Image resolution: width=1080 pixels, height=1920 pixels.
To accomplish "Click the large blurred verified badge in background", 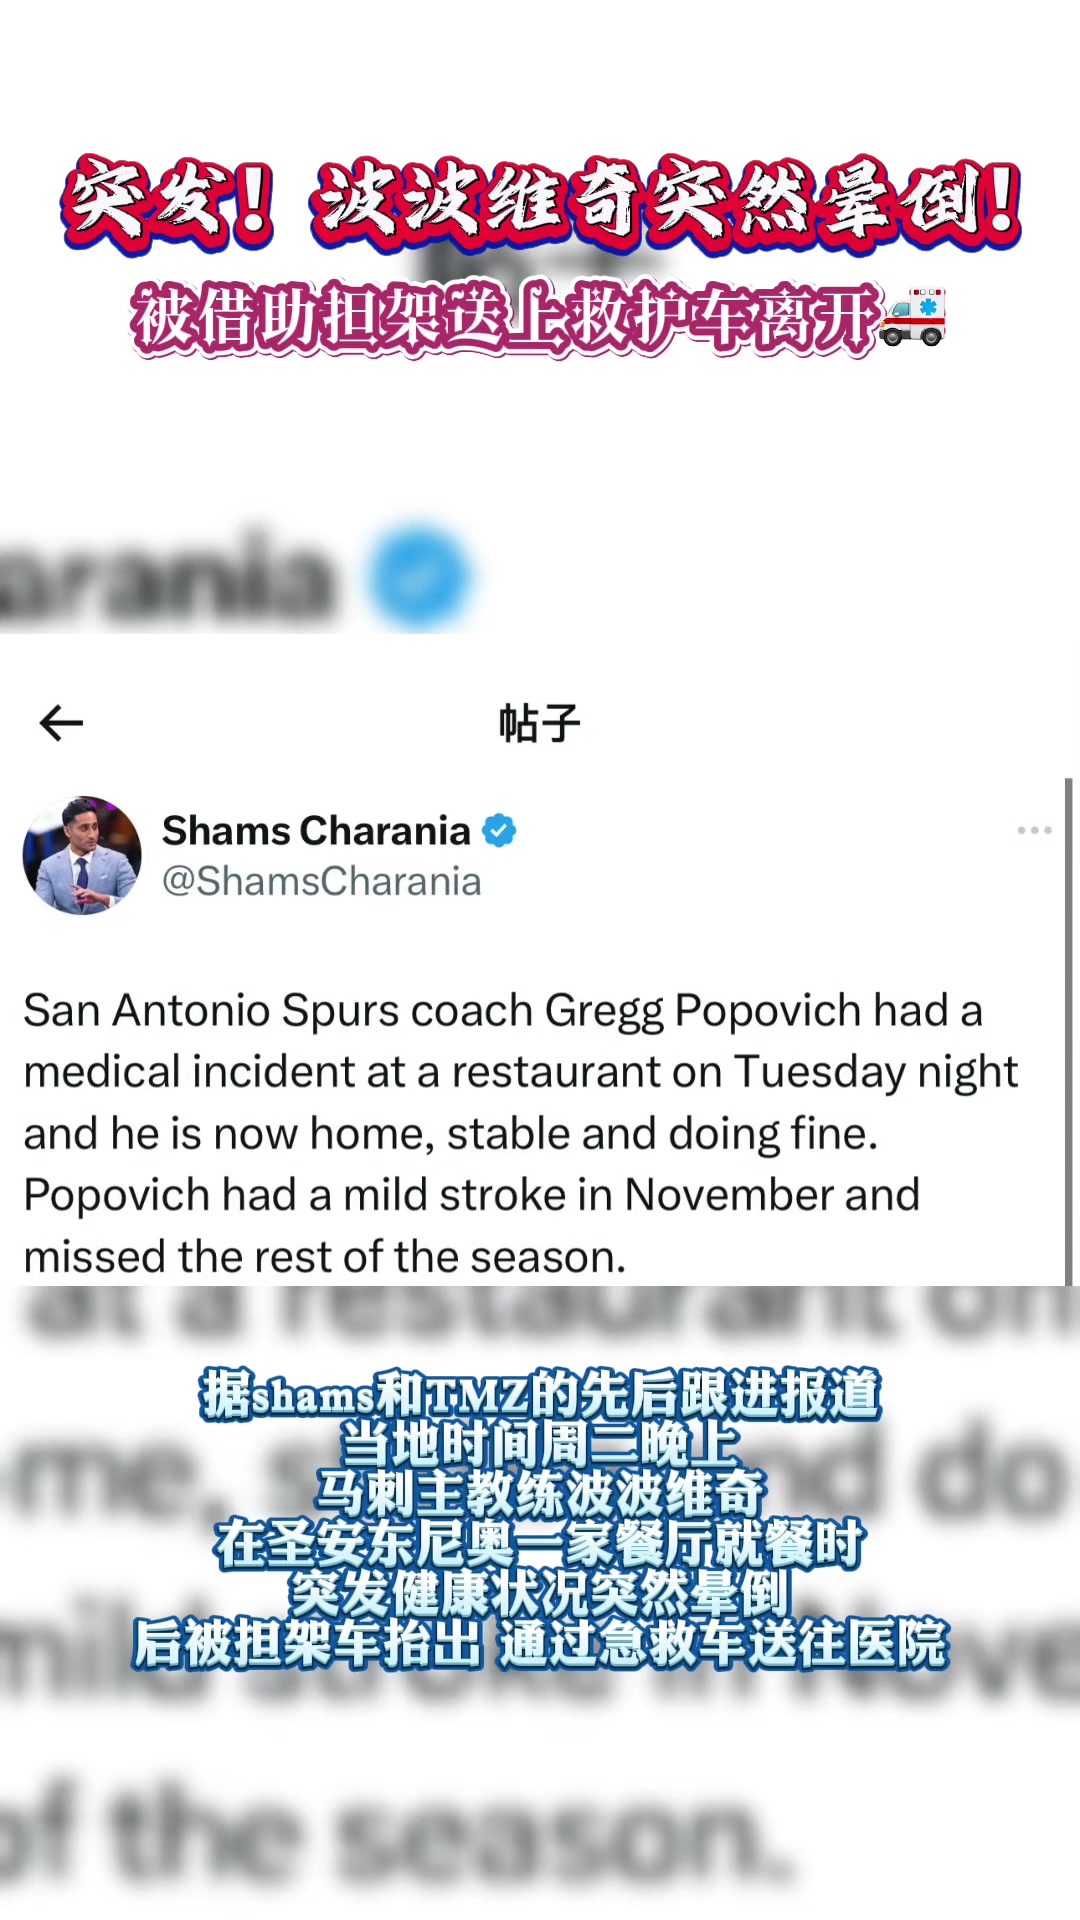I will click(420, 577).
